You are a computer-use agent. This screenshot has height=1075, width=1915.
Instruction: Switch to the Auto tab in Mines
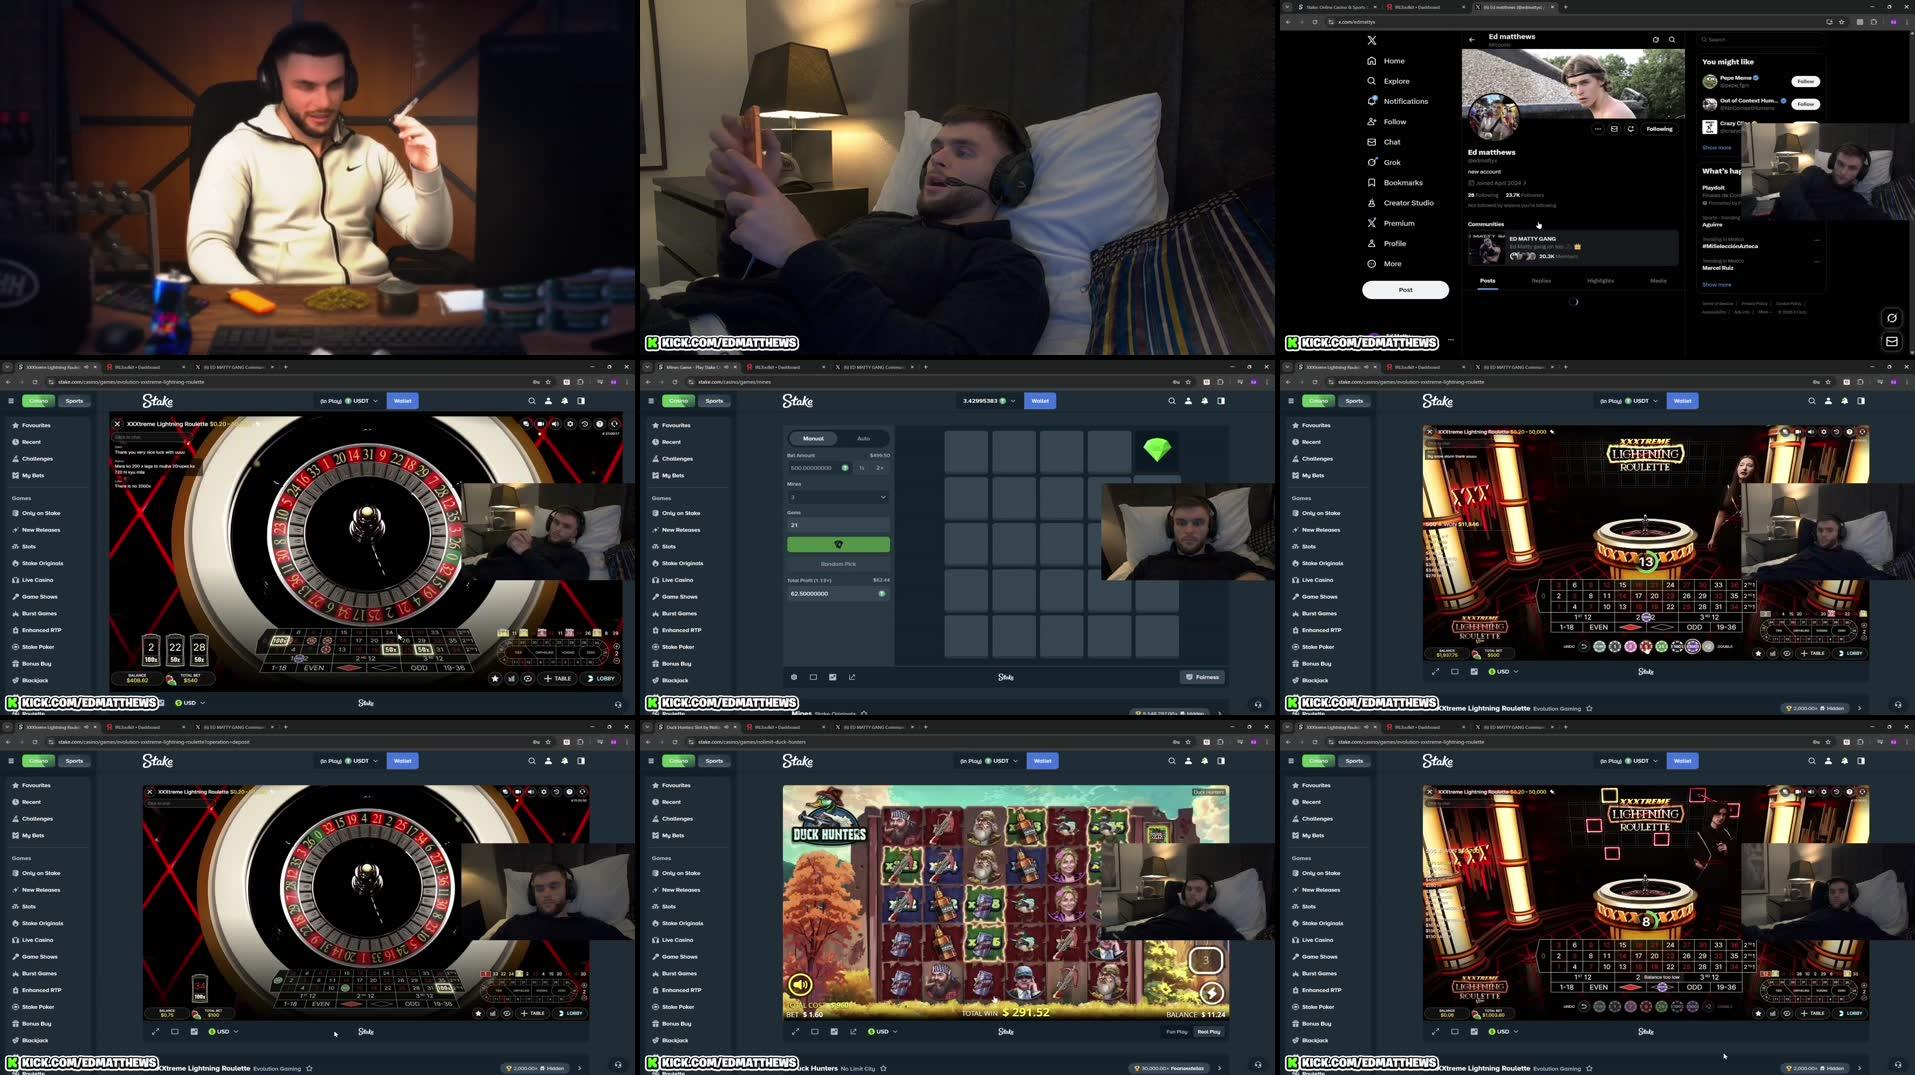pos(862,438)
